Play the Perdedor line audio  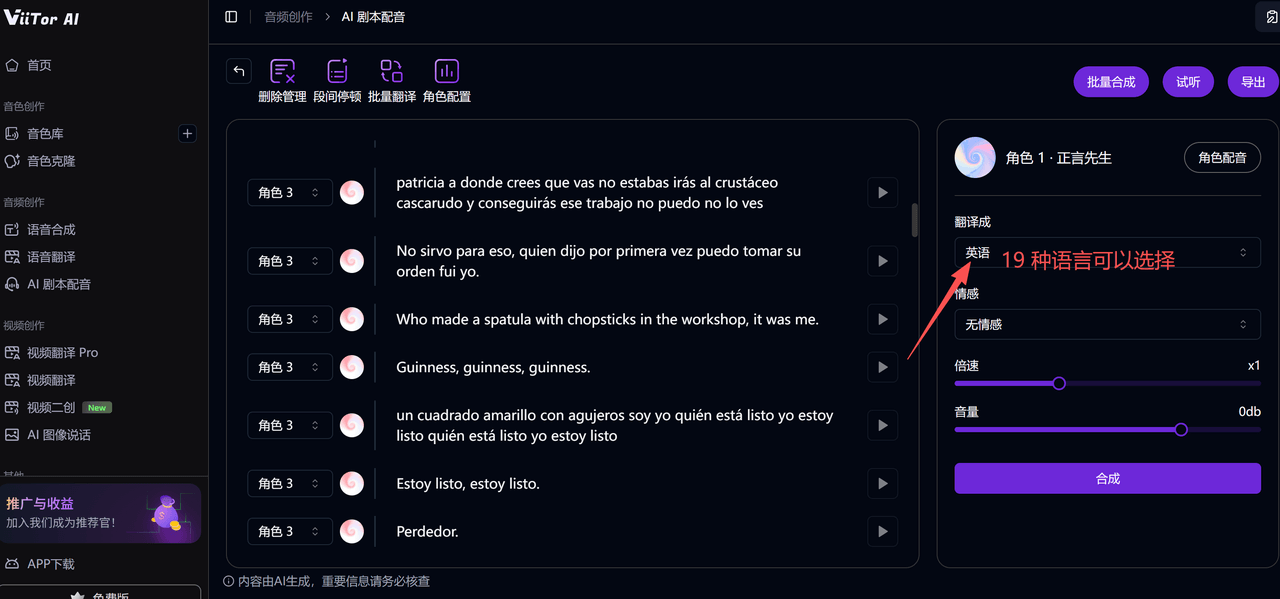click(882, 531)
